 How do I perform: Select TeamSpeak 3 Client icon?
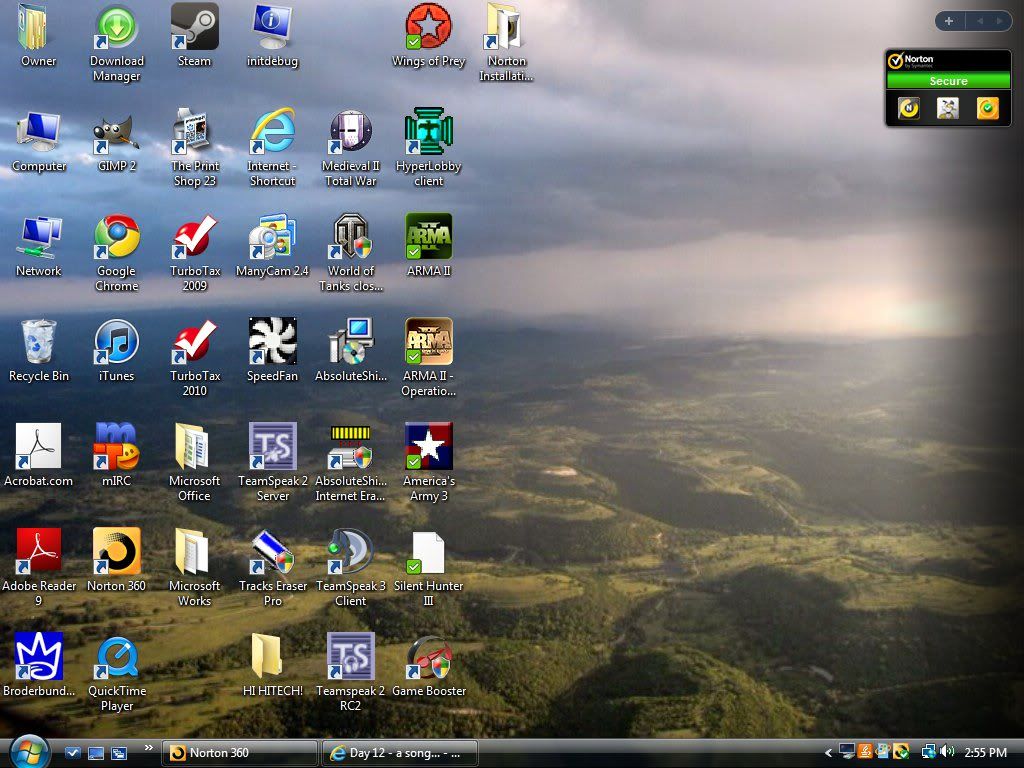point(350,551)
